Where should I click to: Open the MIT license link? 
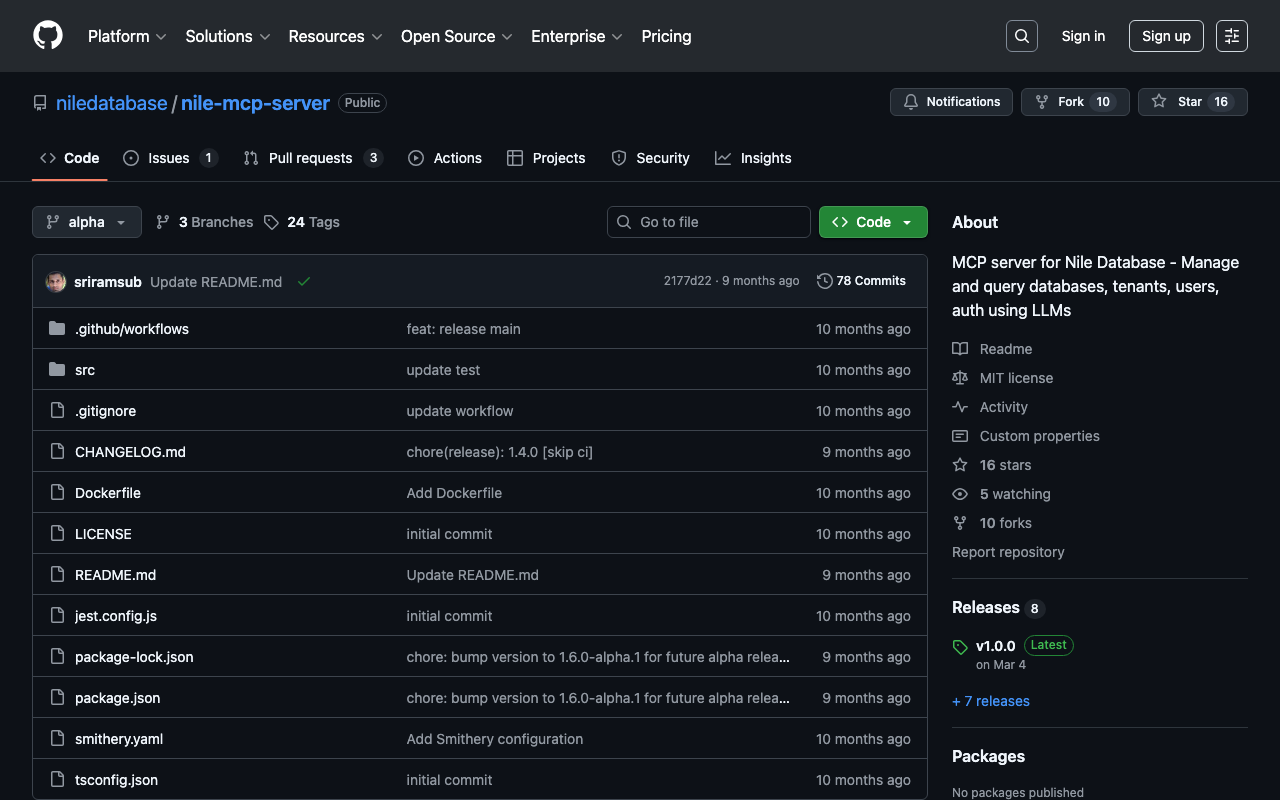(x=1016, y=378)
